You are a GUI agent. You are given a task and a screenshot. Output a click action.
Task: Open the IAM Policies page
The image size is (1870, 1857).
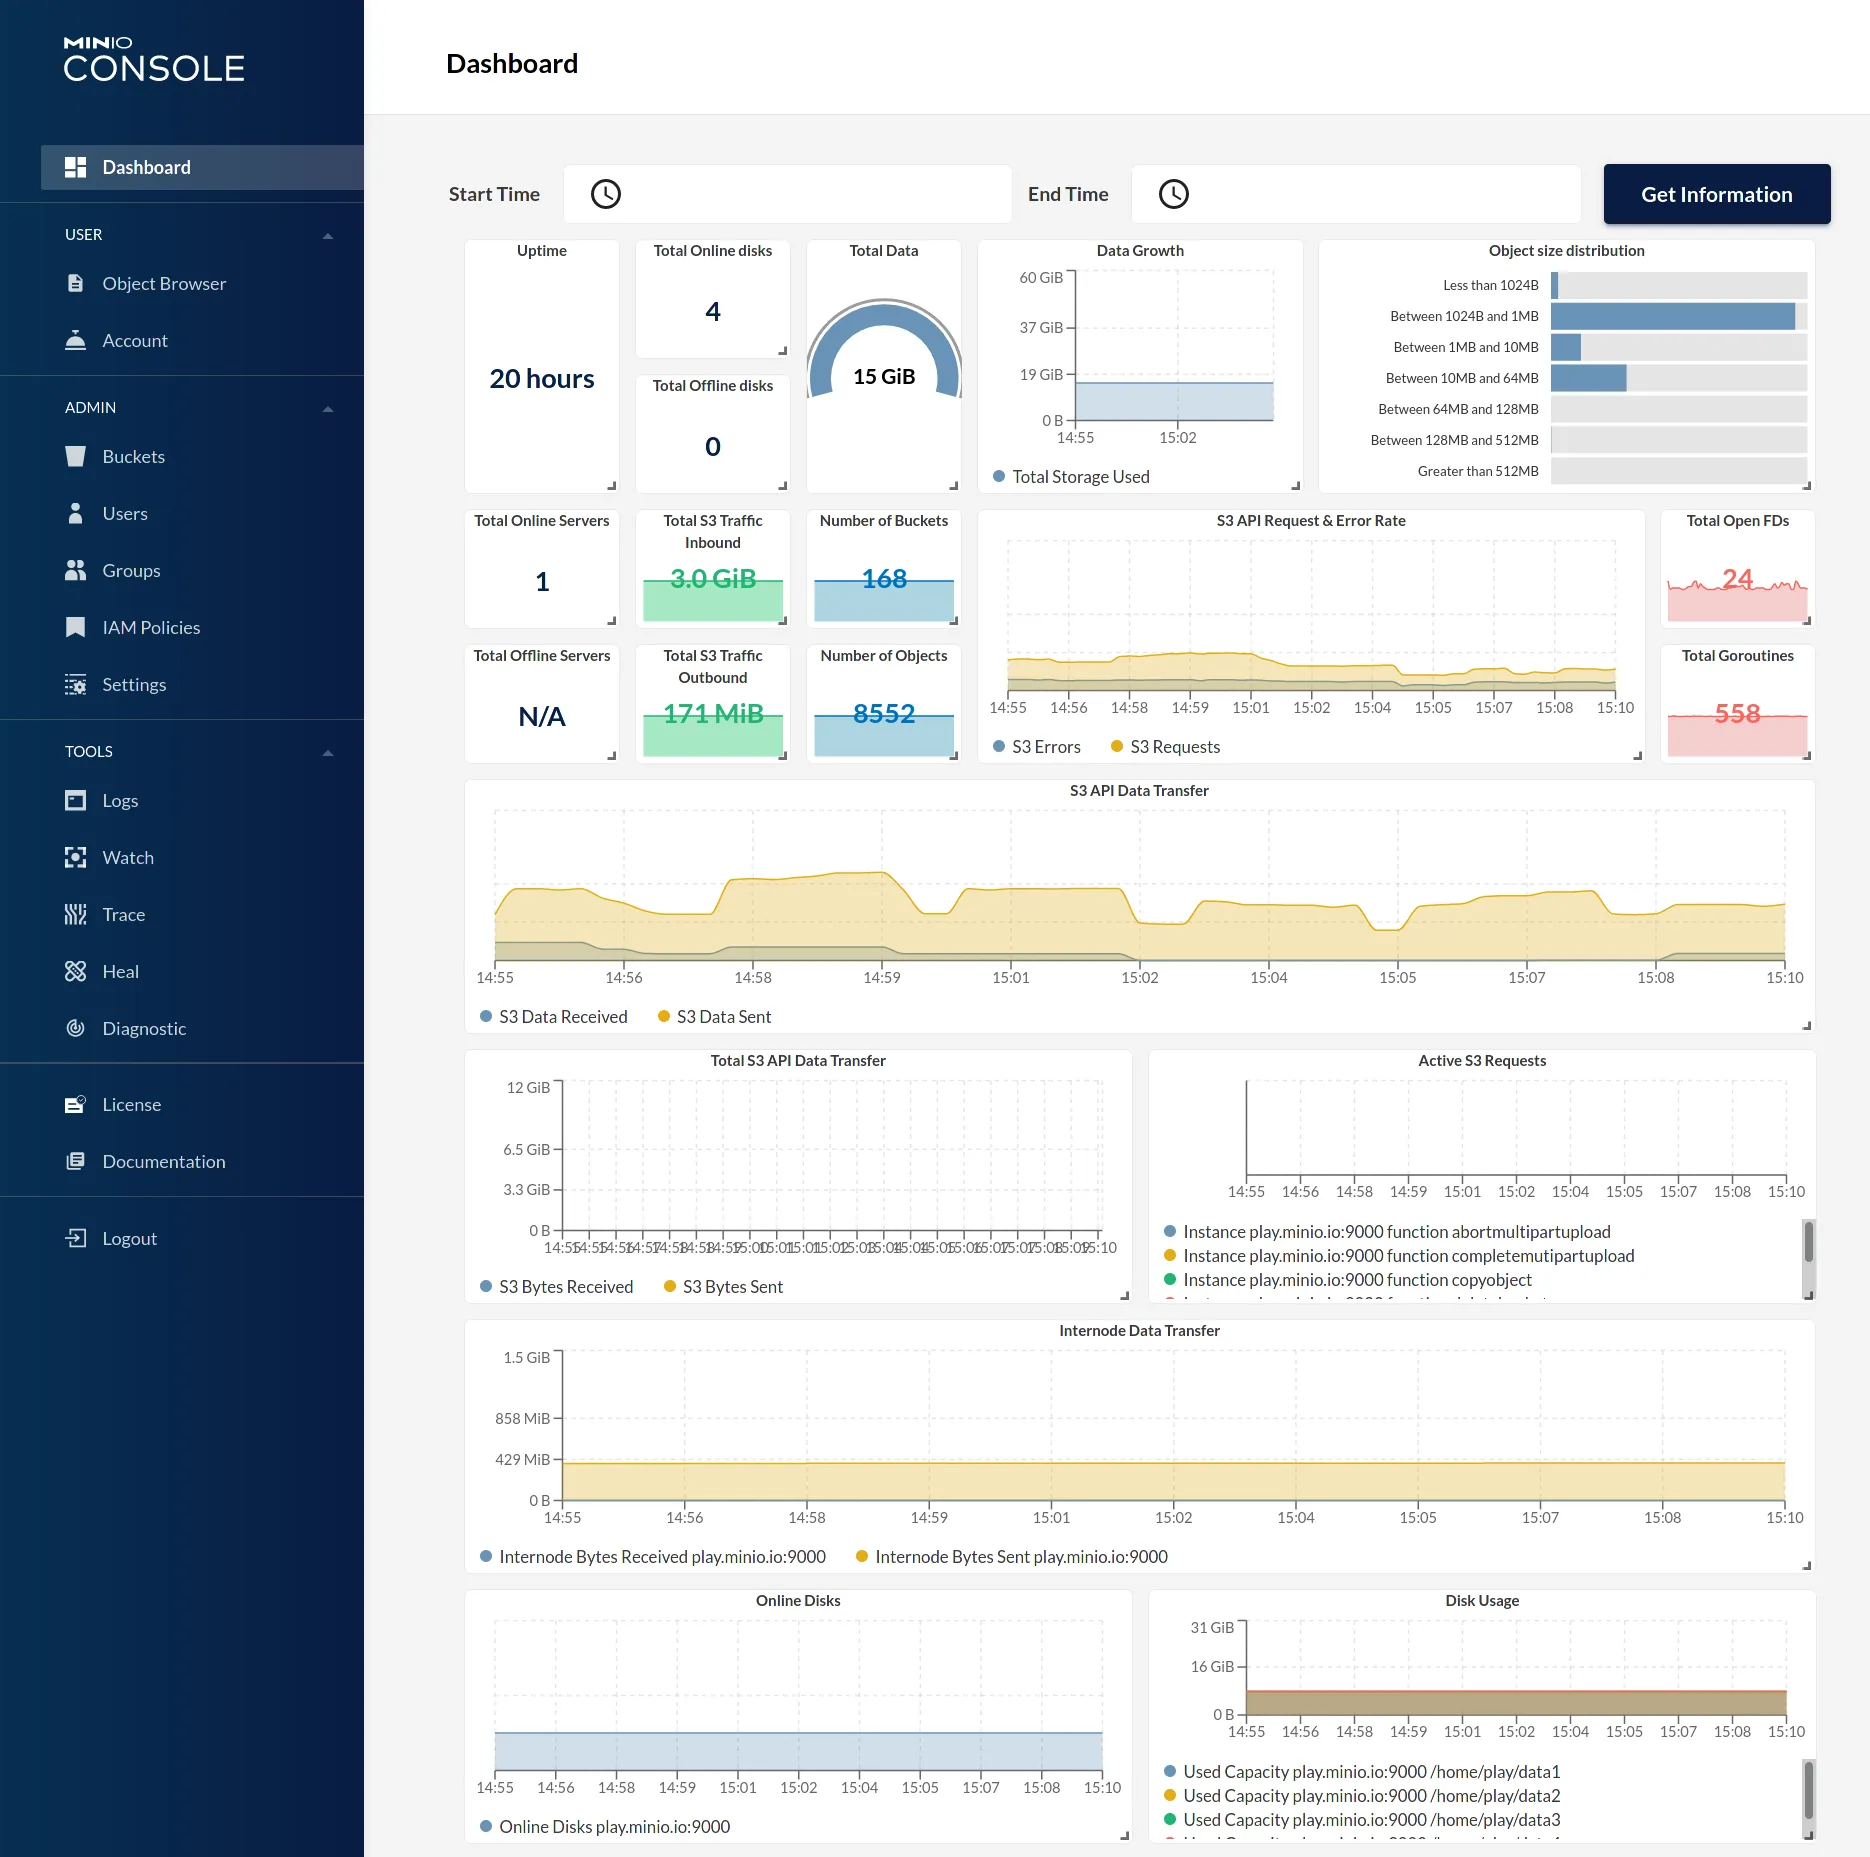151,627
